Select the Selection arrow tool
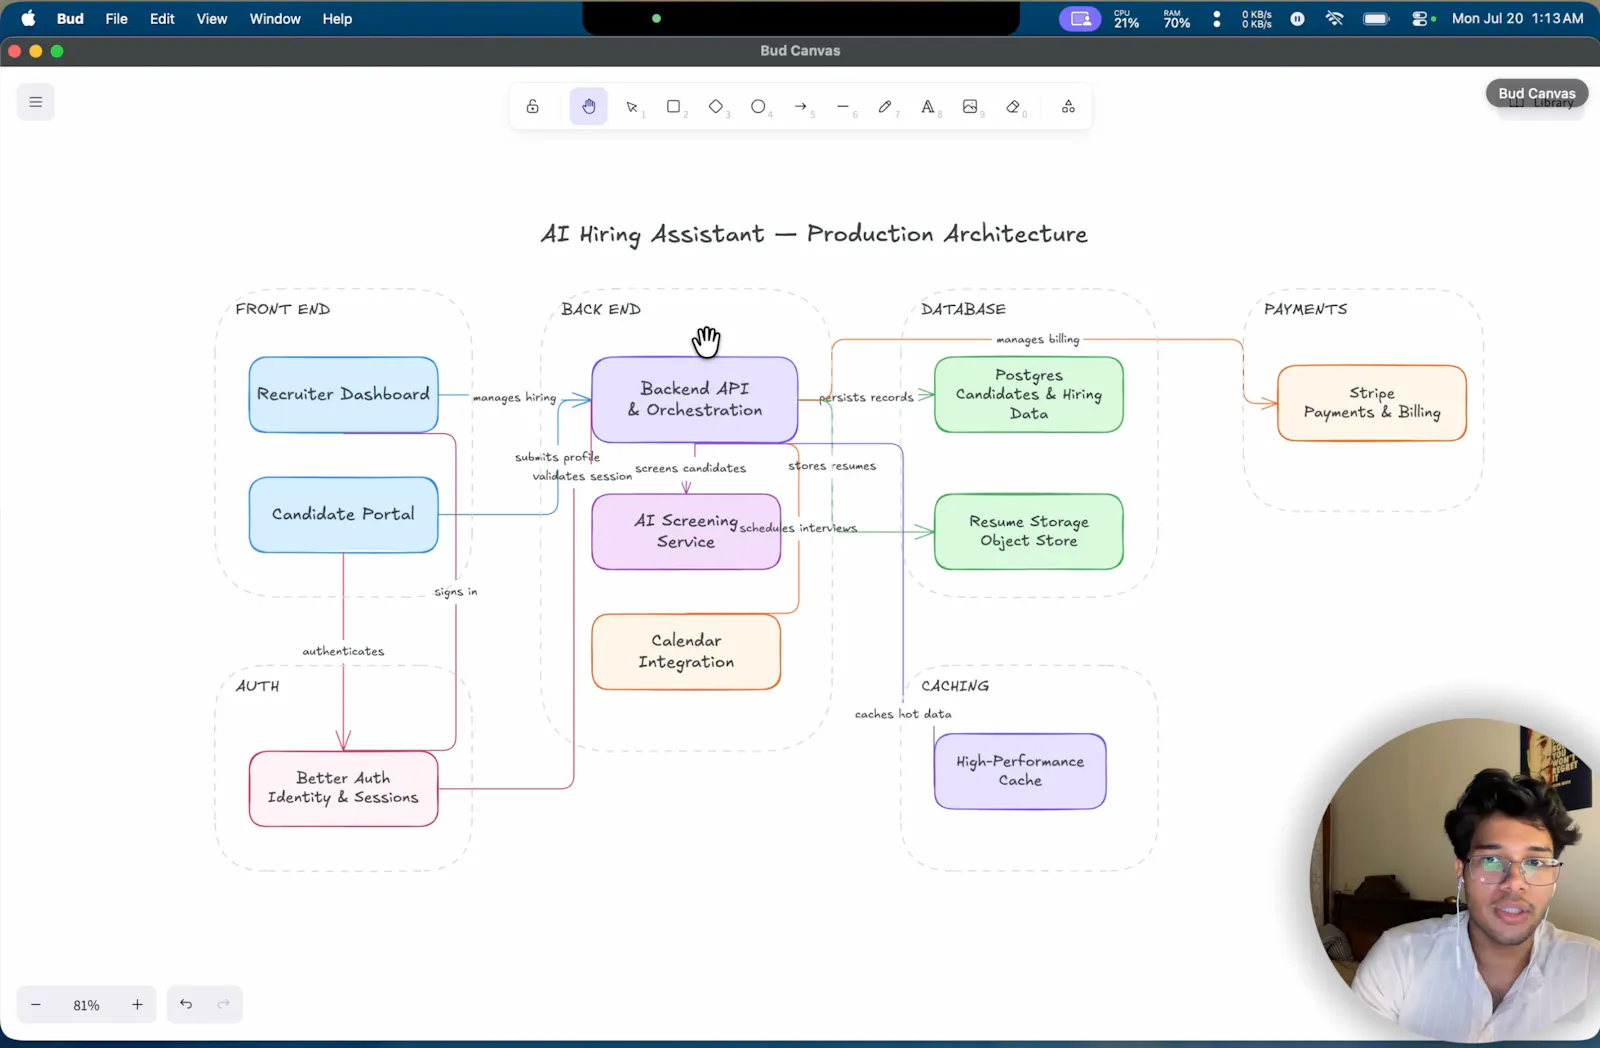The height and width of the screenshot is (1048, 1600). click(632, 107)
